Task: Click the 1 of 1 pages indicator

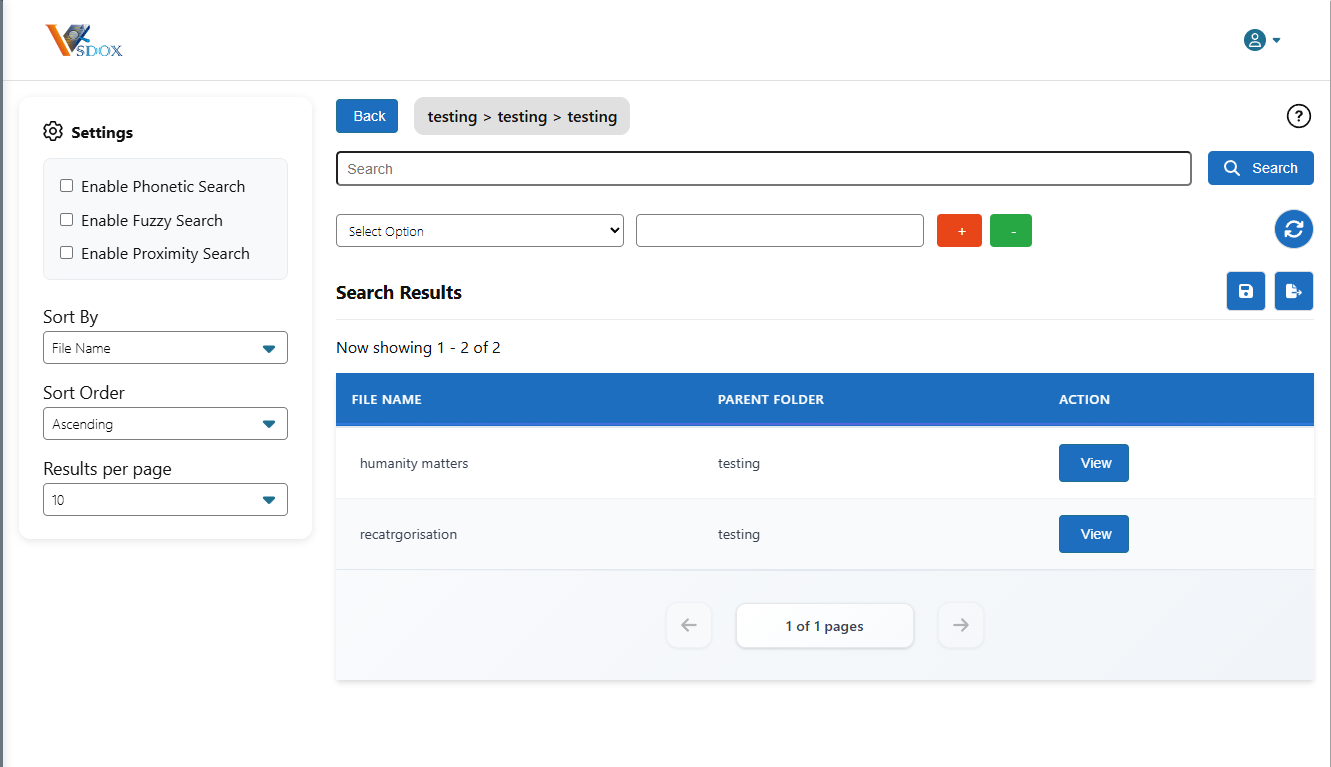Action: click(x=825, y=626)
